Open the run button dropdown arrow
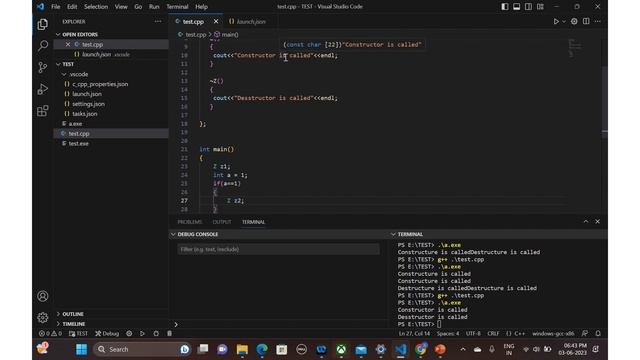The image size is (640, 360). click(564, 22)
